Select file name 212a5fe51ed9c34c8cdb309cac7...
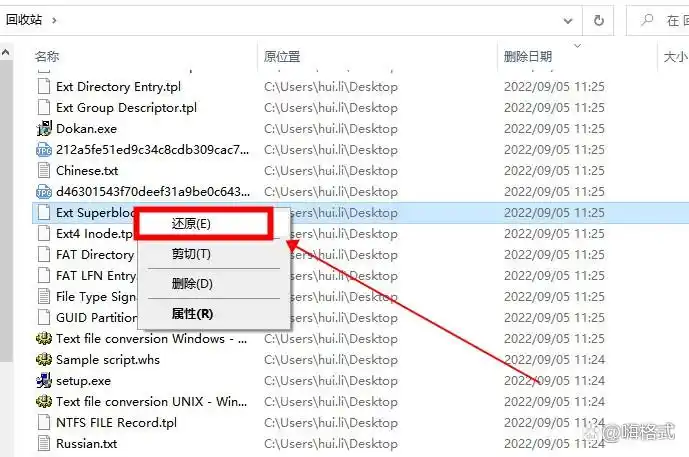Viewport: 689px width, 457px height. click(x=152, y=150)
